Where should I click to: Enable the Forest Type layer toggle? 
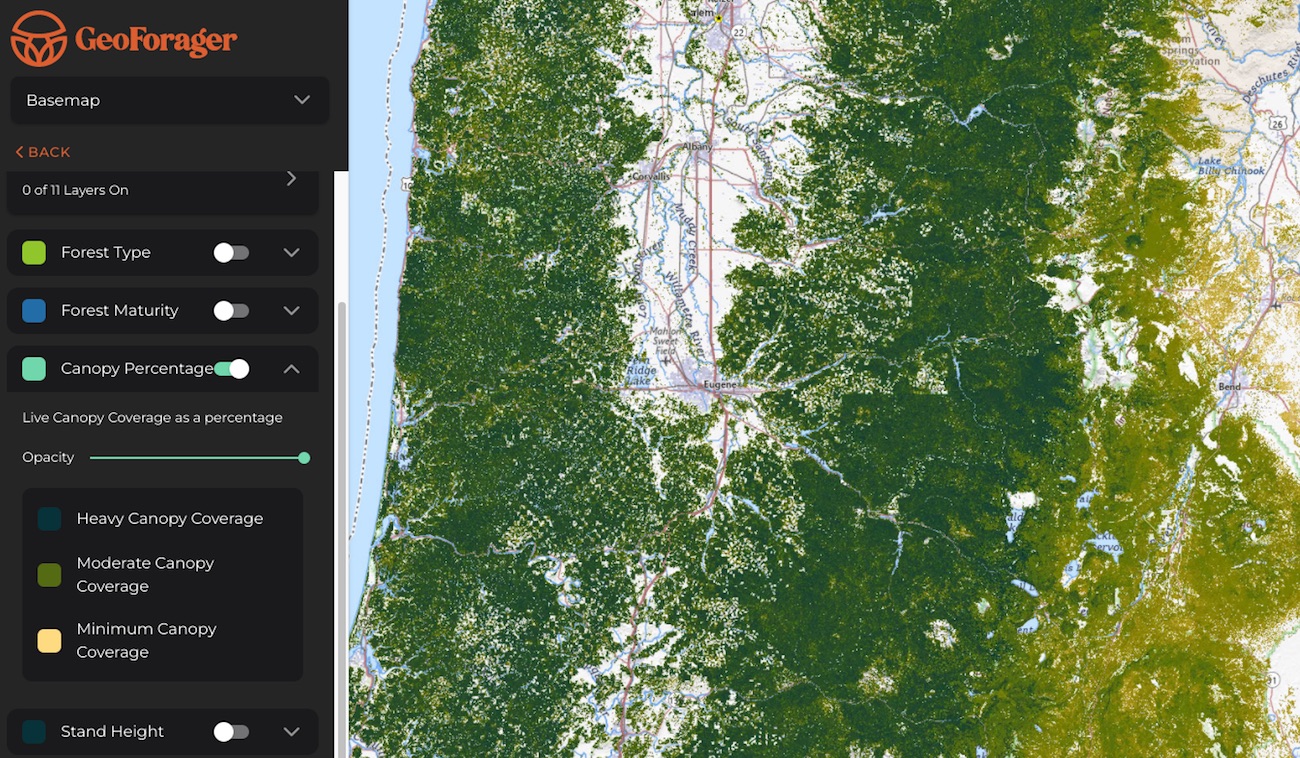[231, 253]
